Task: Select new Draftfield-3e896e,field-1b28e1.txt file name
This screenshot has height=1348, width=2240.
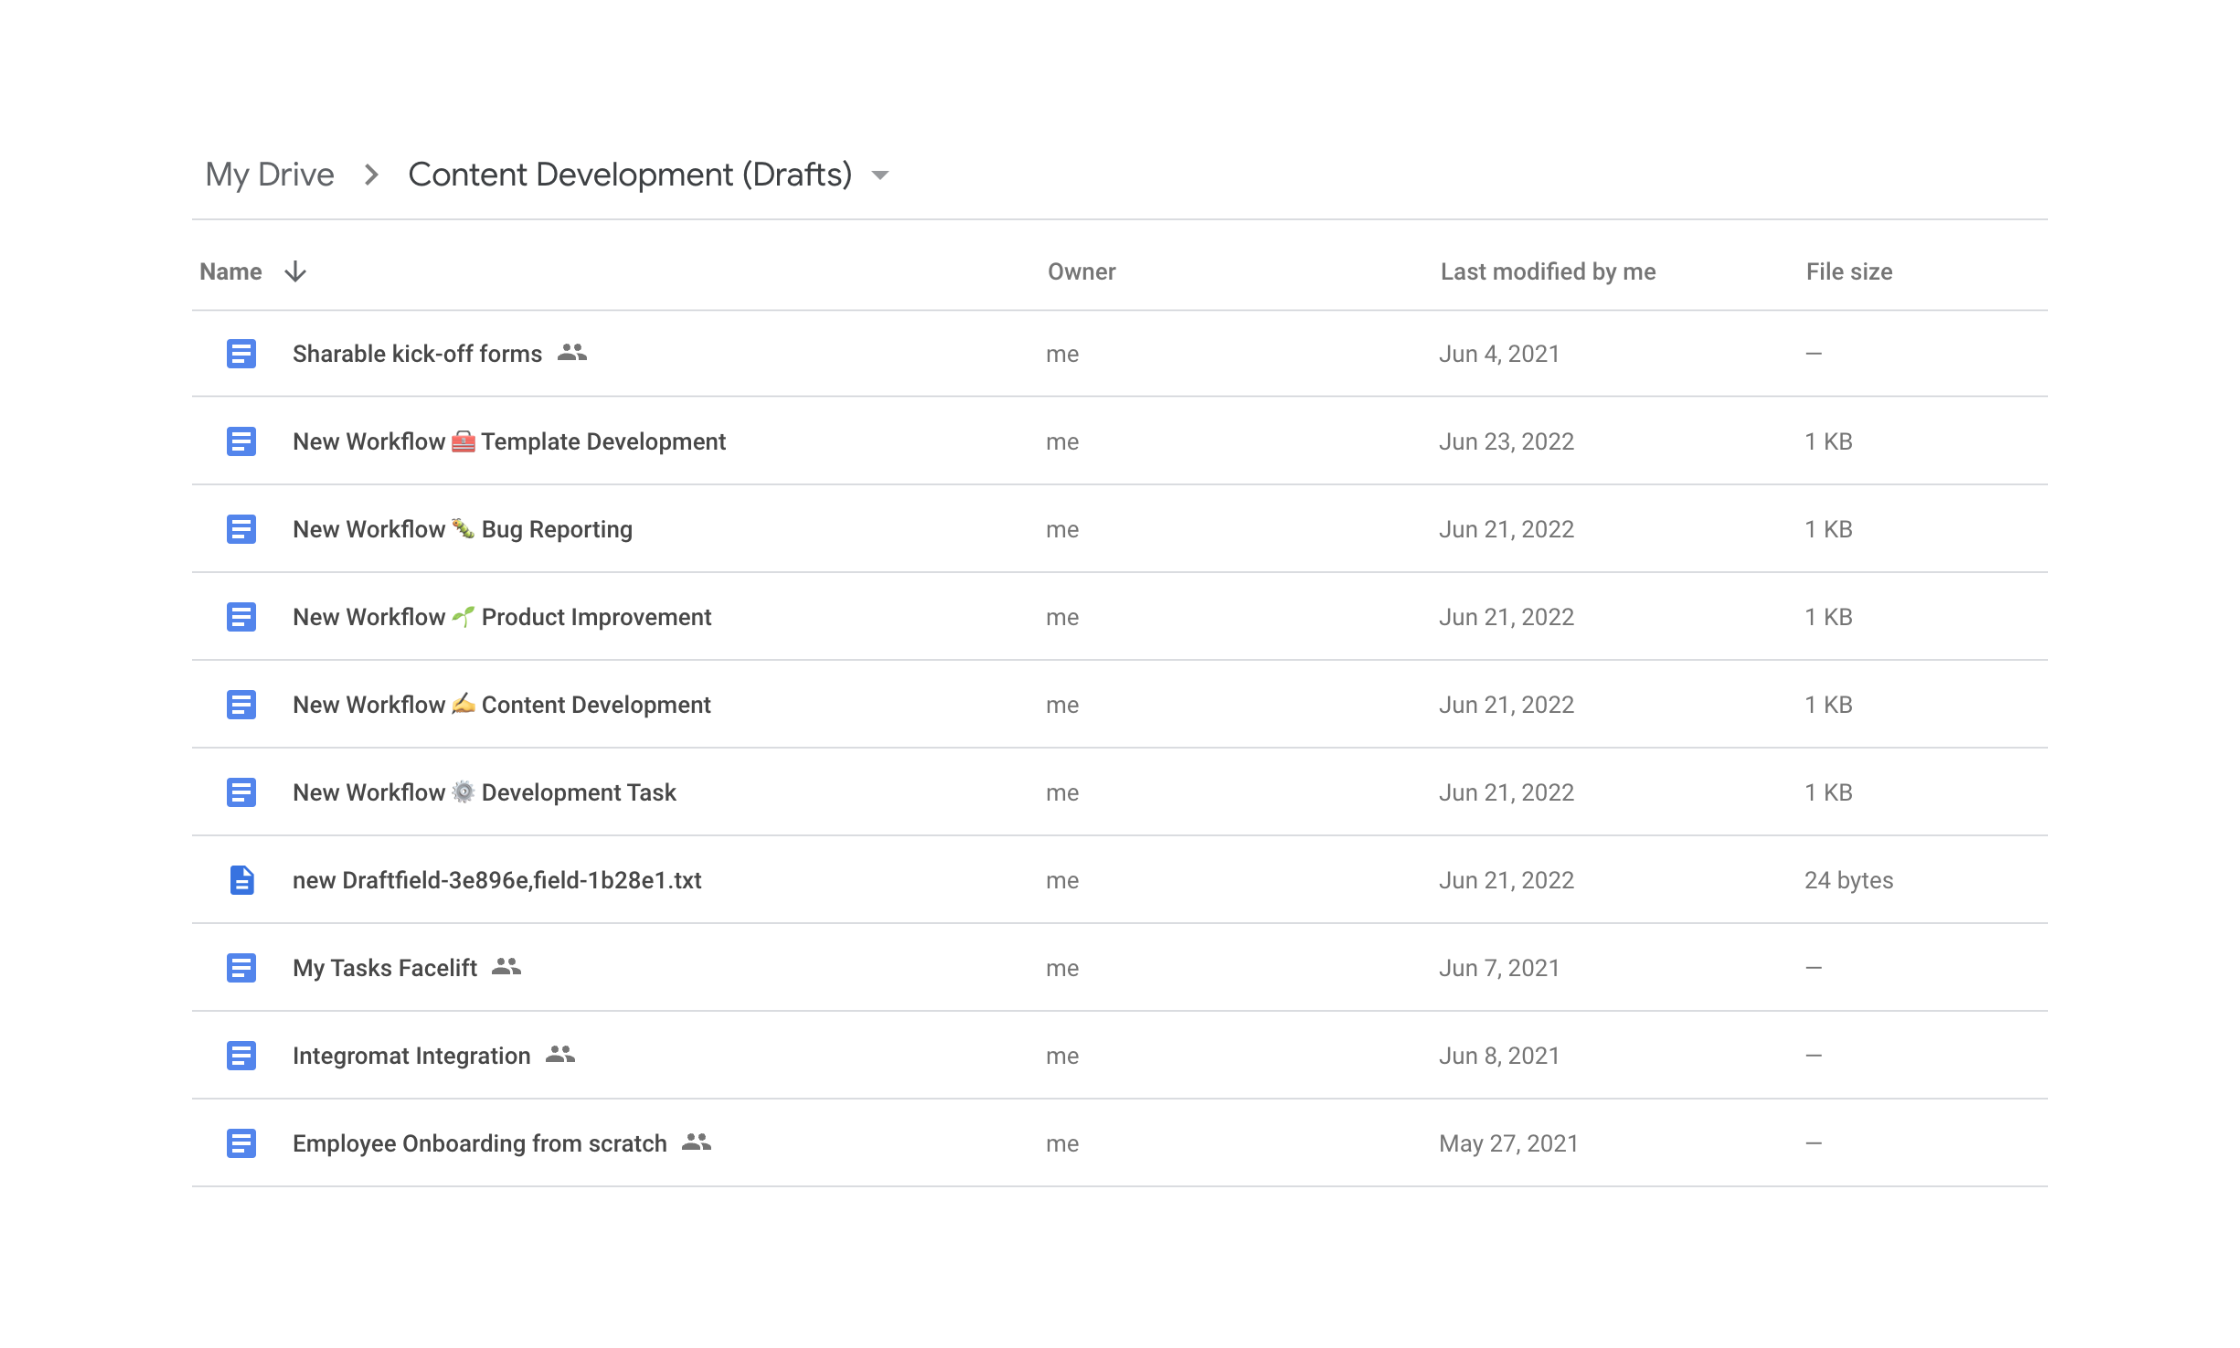Action: tap(497, 880)
